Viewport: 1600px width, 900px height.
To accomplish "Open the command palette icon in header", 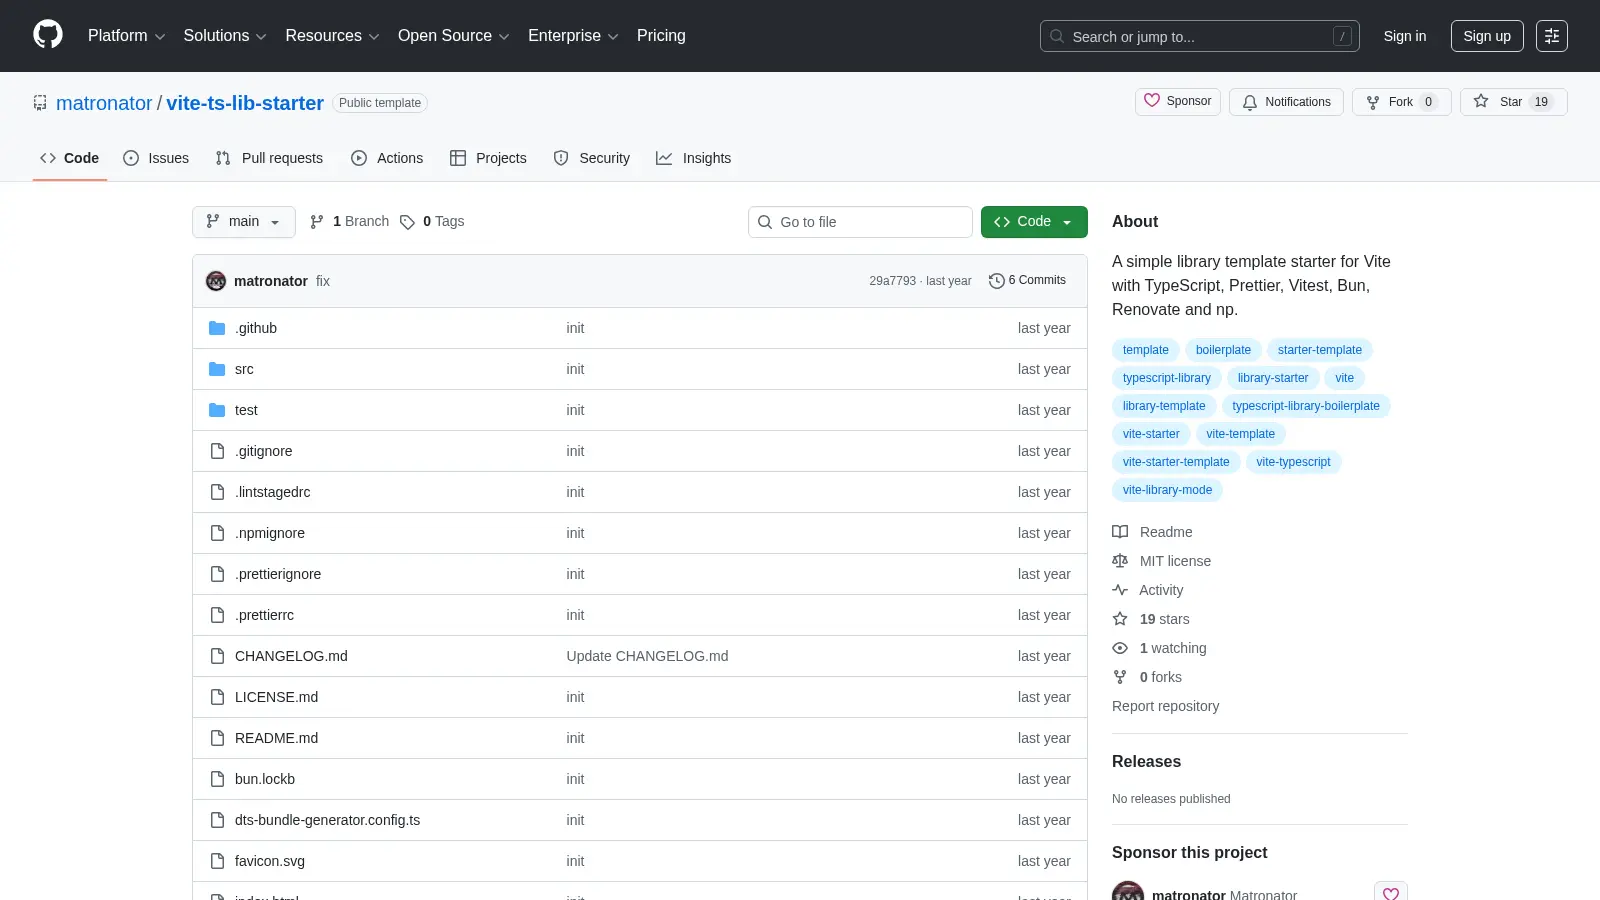I will pos(1552,36).
